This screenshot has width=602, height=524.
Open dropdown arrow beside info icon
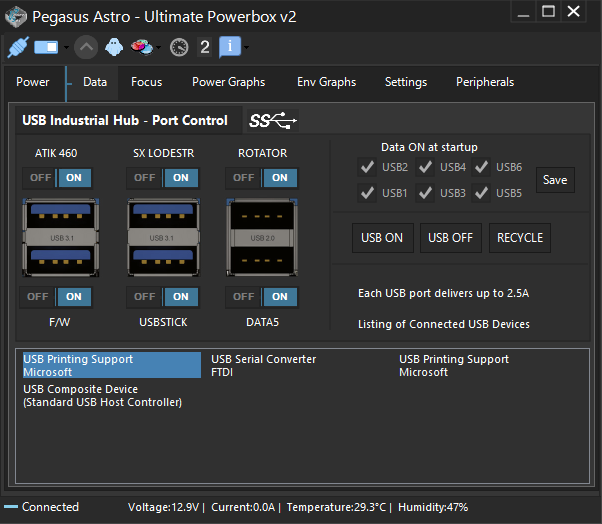pyautogui.click(x=246, y=48)
